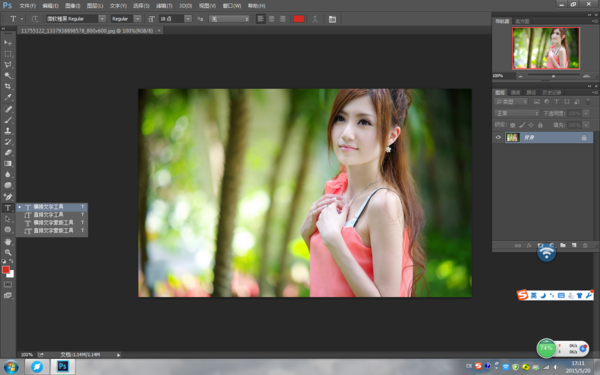
Task: Select the Clone Stamp tool
Action: pos(8,130)
